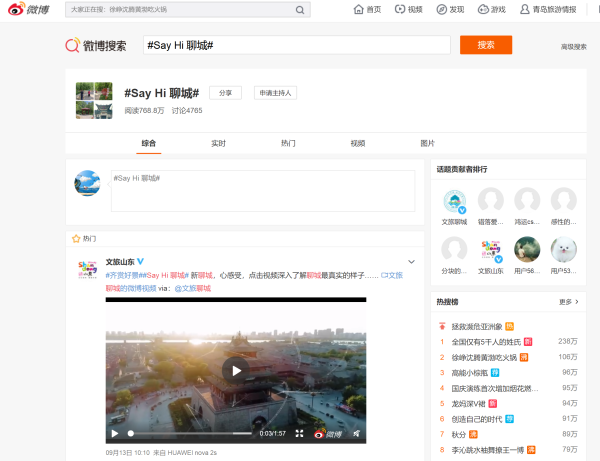Open hot search 龙妈深V裙

coord(468,404)
